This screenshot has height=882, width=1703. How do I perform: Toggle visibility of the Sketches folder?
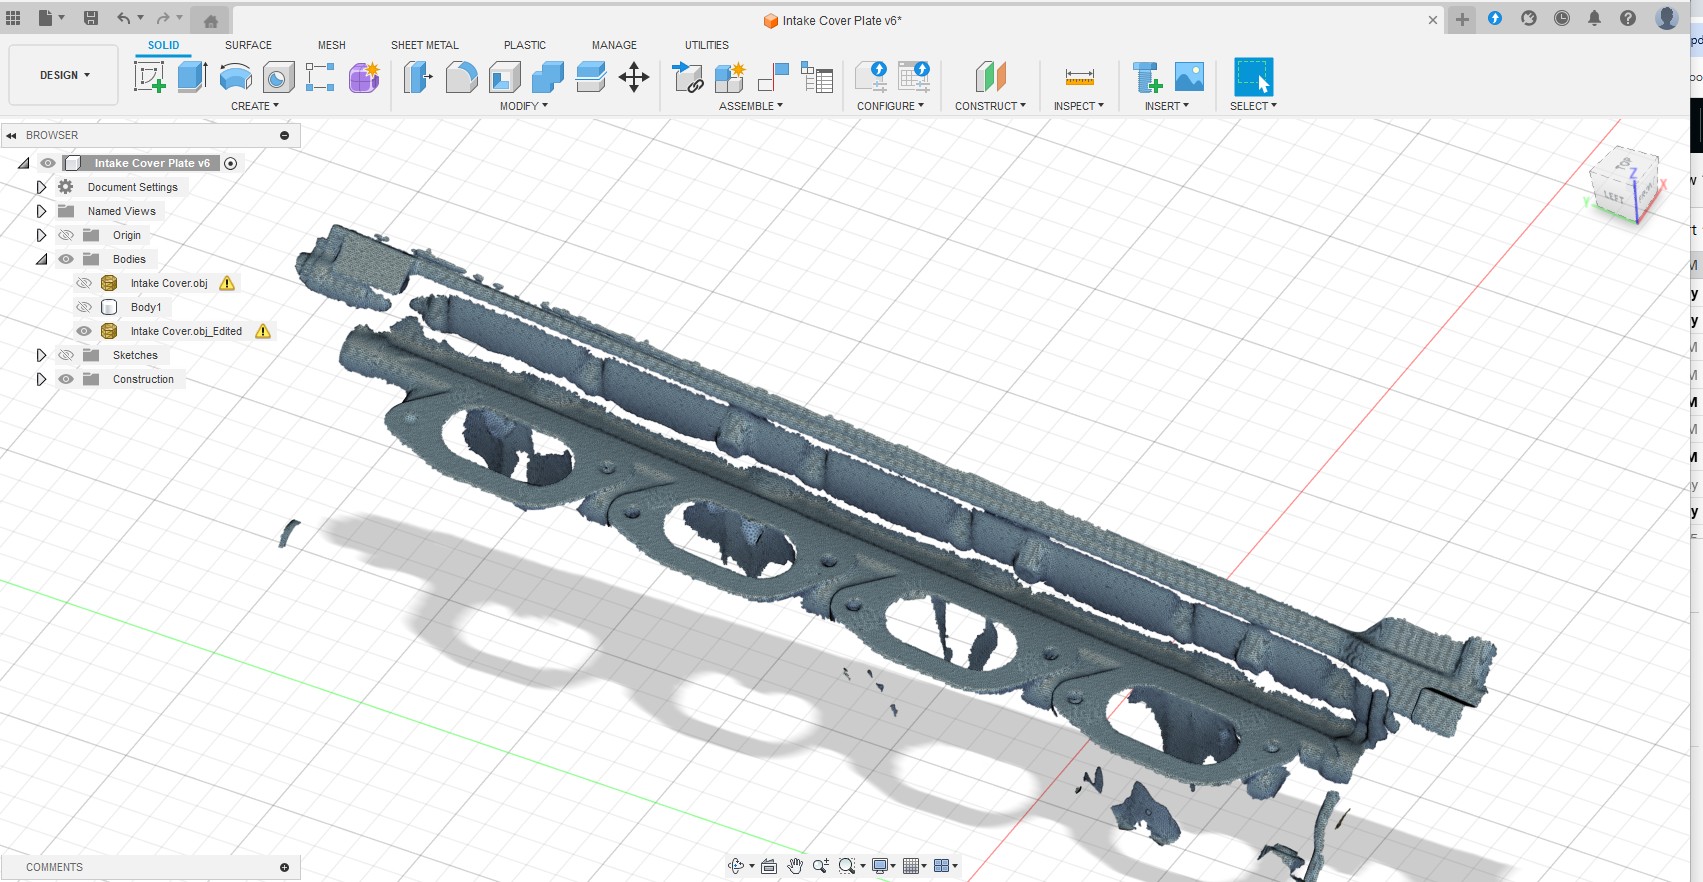click(66, 355)
